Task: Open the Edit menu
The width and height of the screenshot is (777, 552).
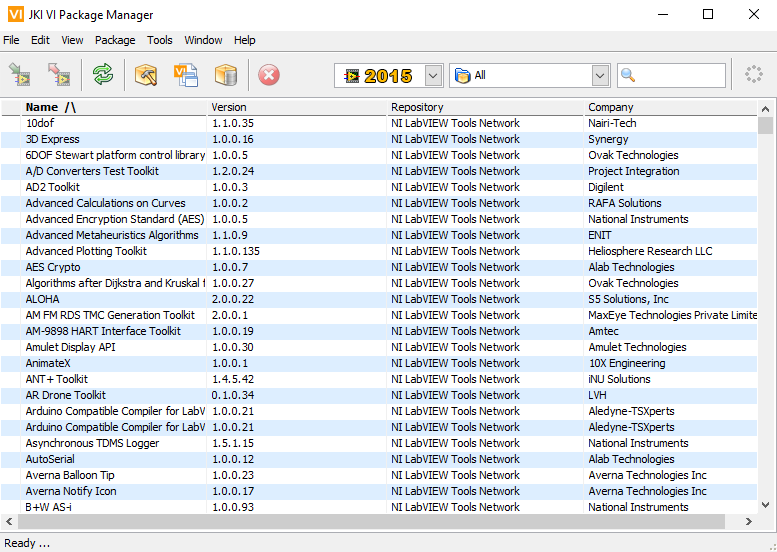Action: [40, 40]
